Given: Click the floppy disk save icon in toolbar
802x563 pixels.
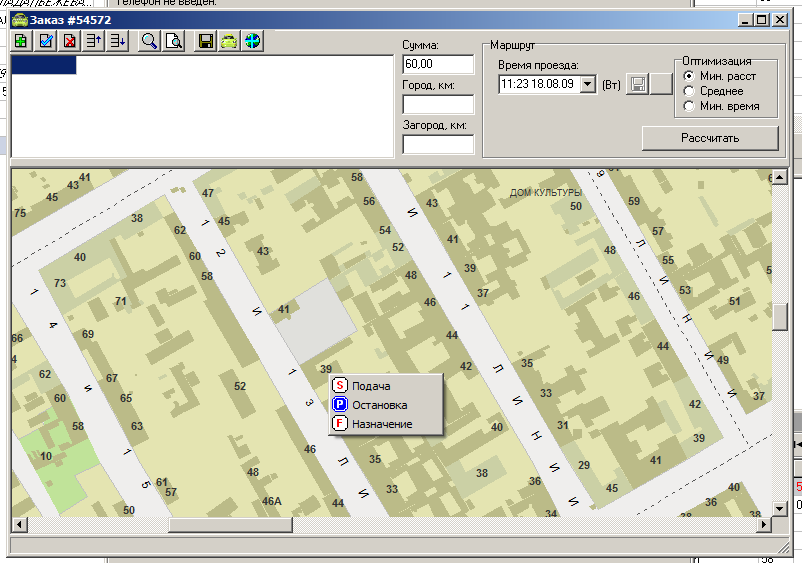Looking at the screenshot, I should click(x=205, y=41).
